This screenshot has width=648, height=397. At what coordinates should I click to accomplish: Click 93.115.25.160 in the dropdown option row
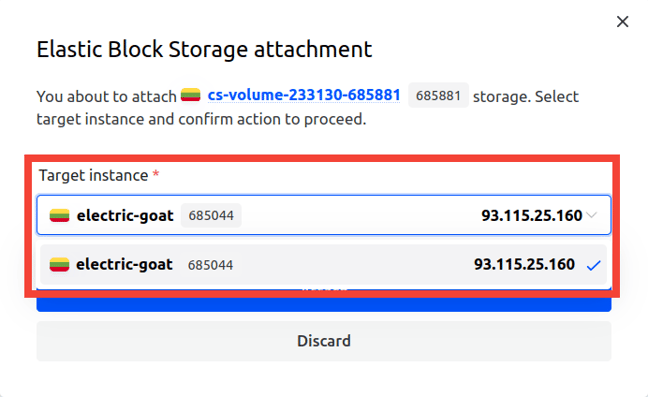(524, 264)
